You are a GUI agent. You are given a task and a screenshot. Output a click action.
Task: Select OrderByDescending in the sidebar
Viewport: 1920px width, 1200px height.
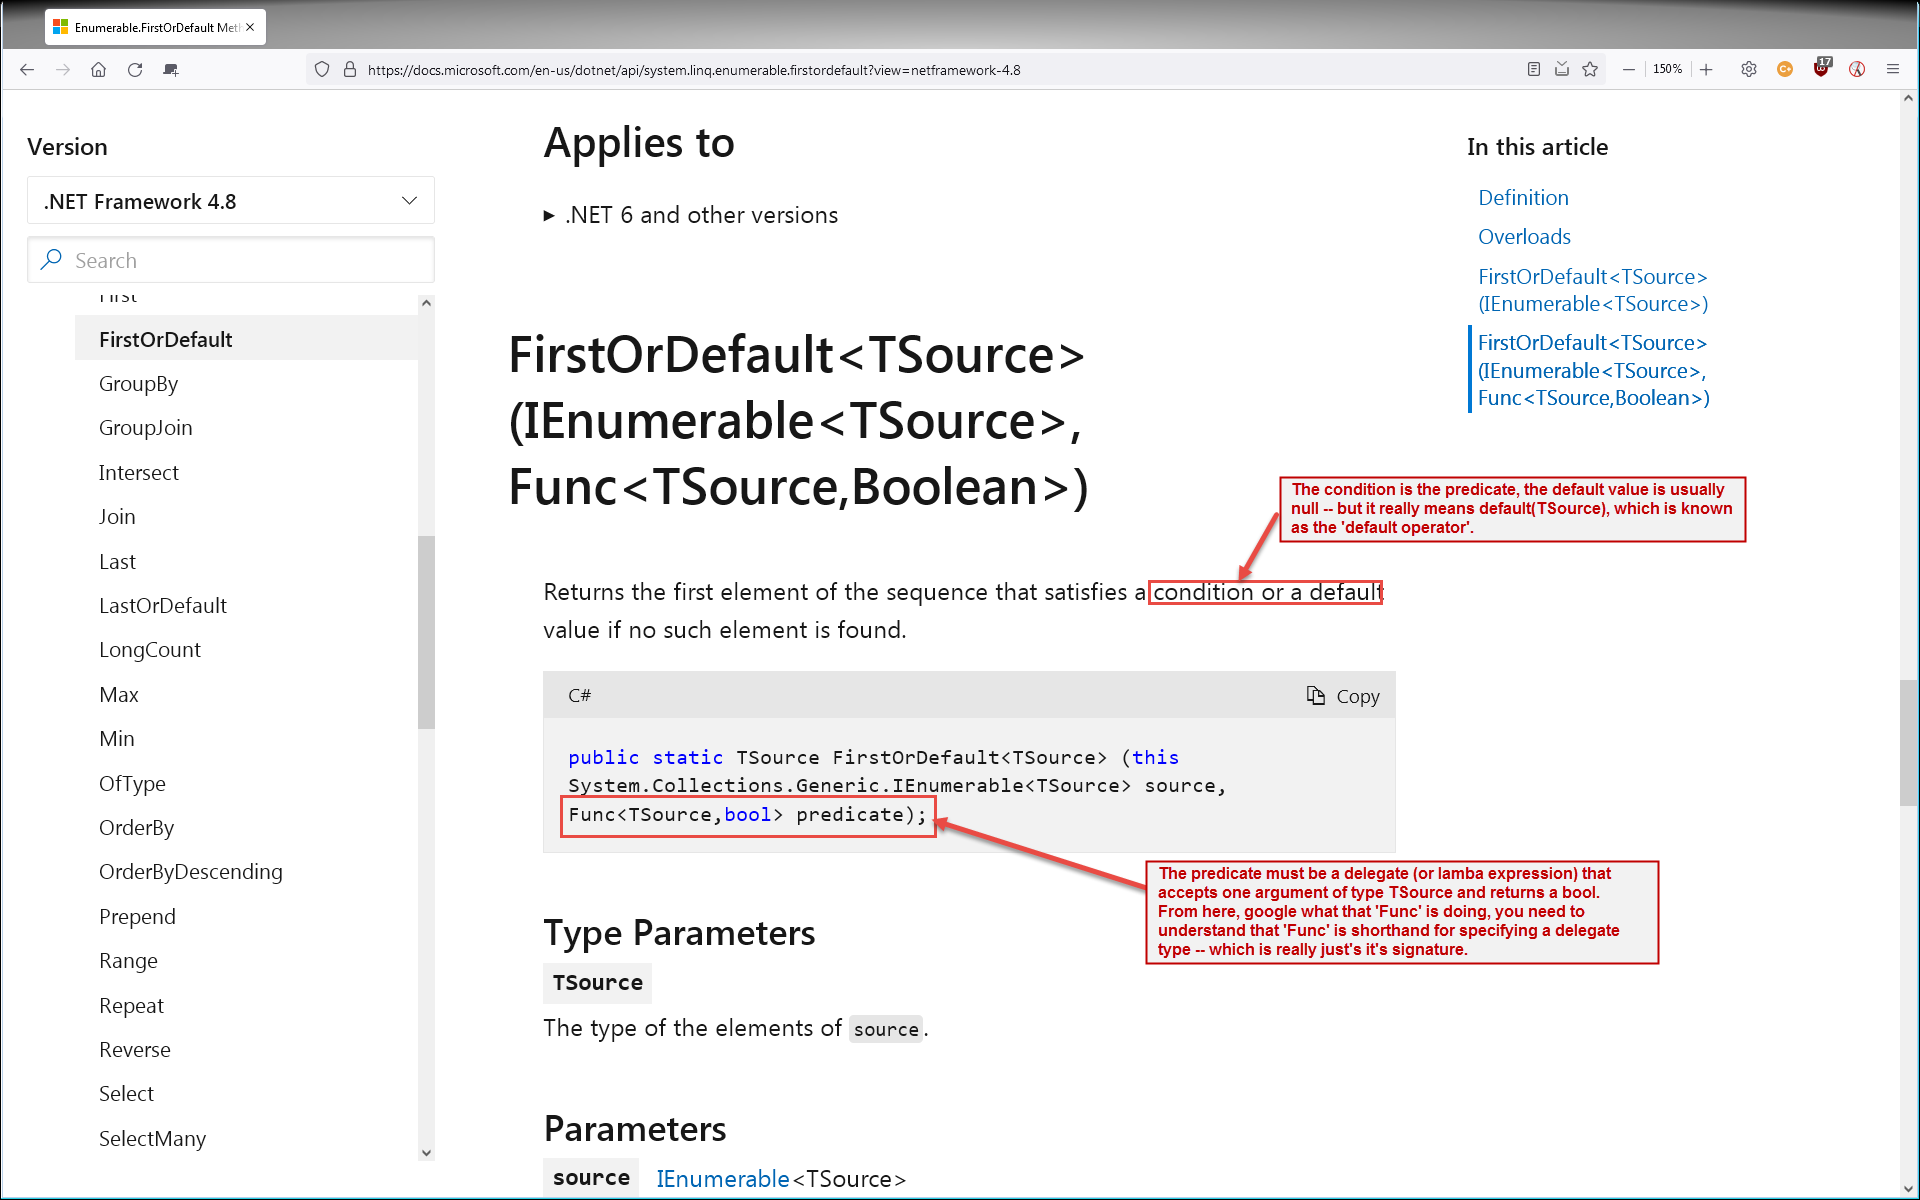click(x=190, y=872)
